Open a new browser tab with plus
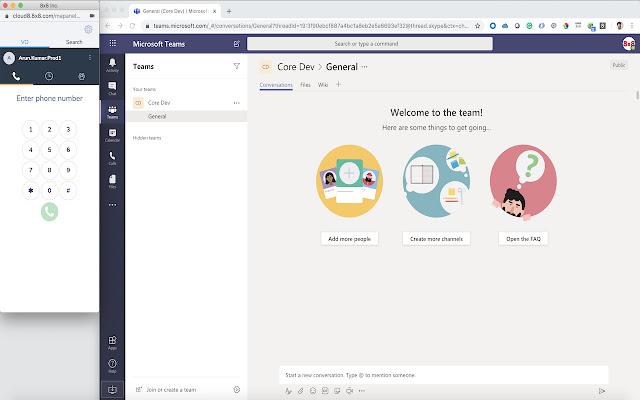 [229, 11]
